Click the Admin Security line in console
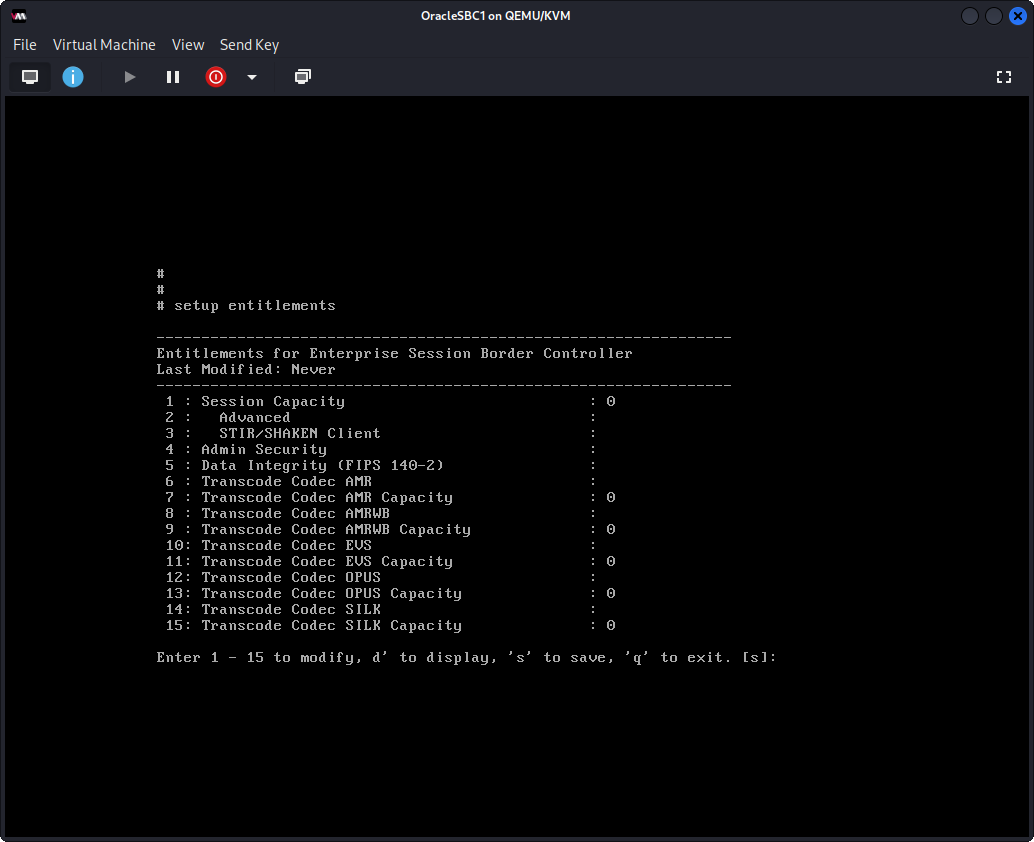The width and height of the screenshot is (1034, 842). [263, 450]
